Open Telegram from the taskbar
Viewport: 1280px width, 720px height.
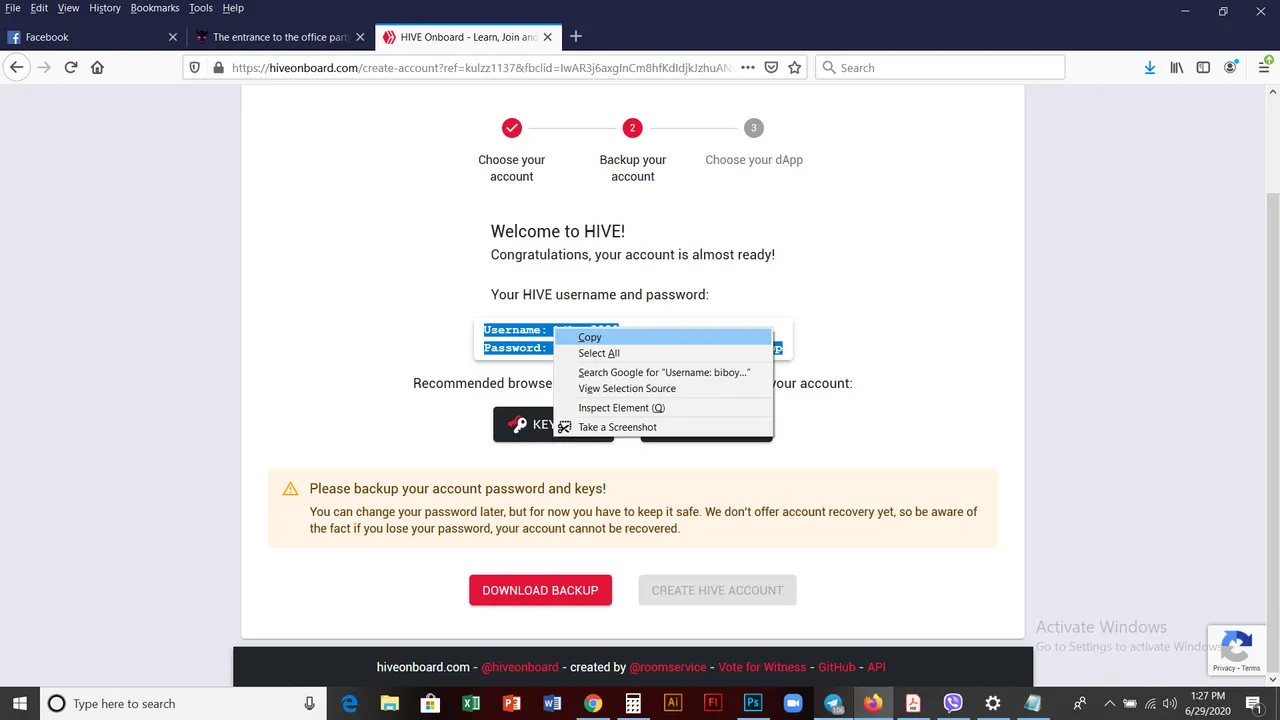833,703
